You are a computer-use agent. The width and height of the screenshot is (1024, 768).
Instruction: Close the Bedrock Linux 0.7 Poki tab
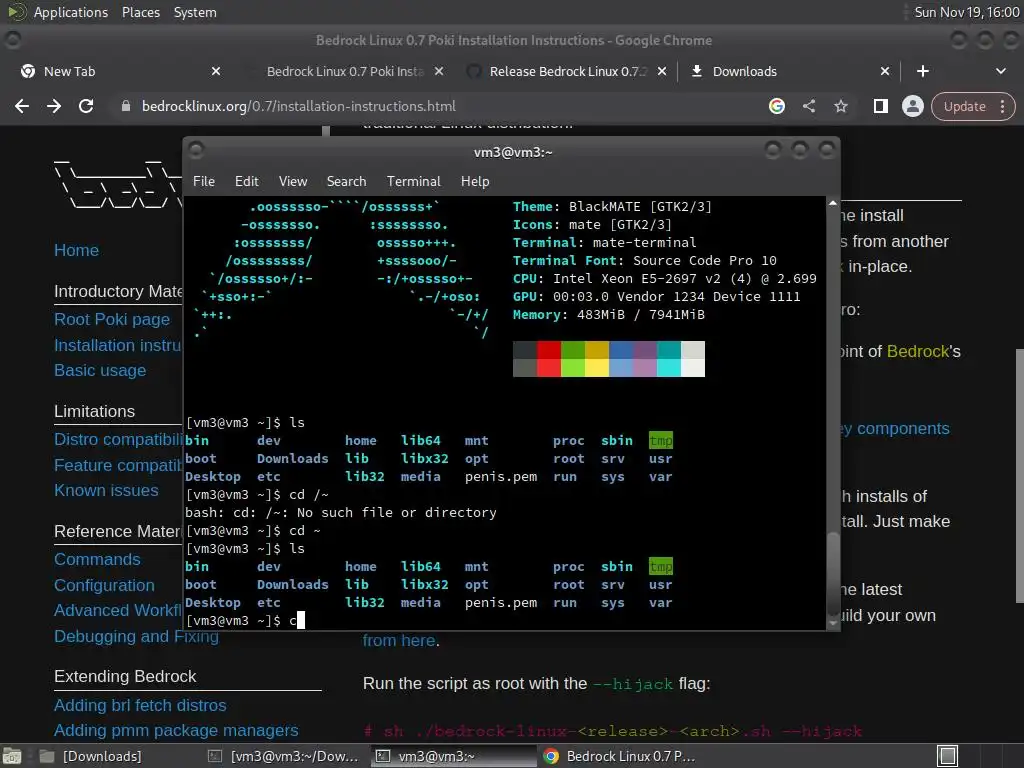(x=439, y=71)
